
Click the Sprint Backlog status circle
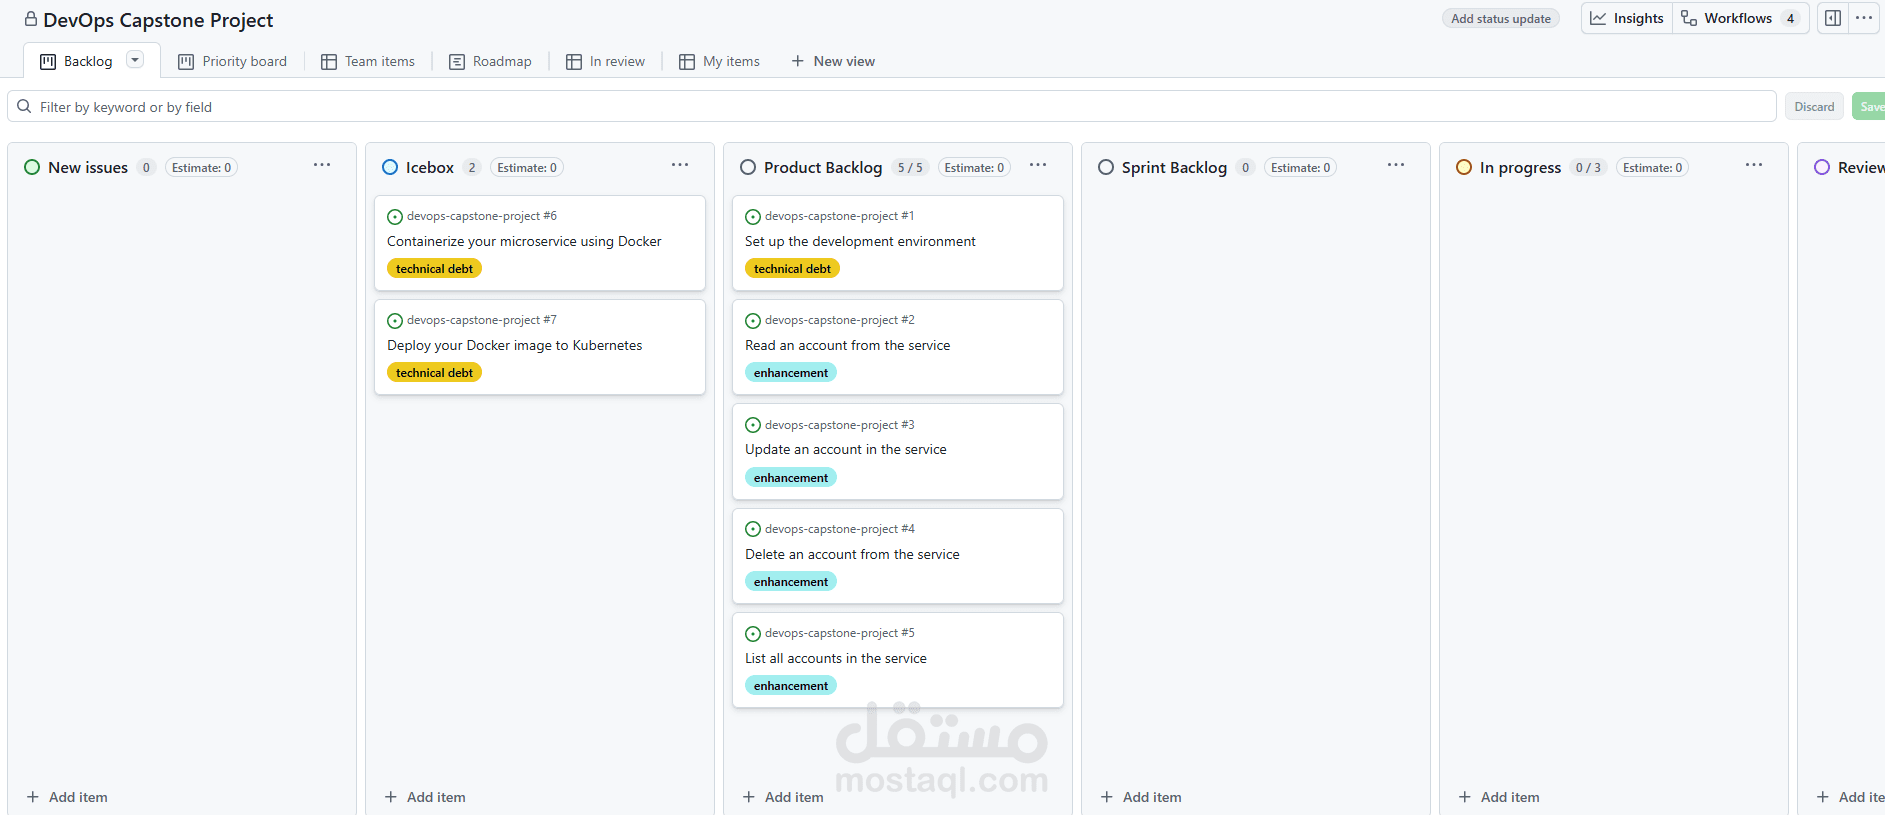[1106, 167]
